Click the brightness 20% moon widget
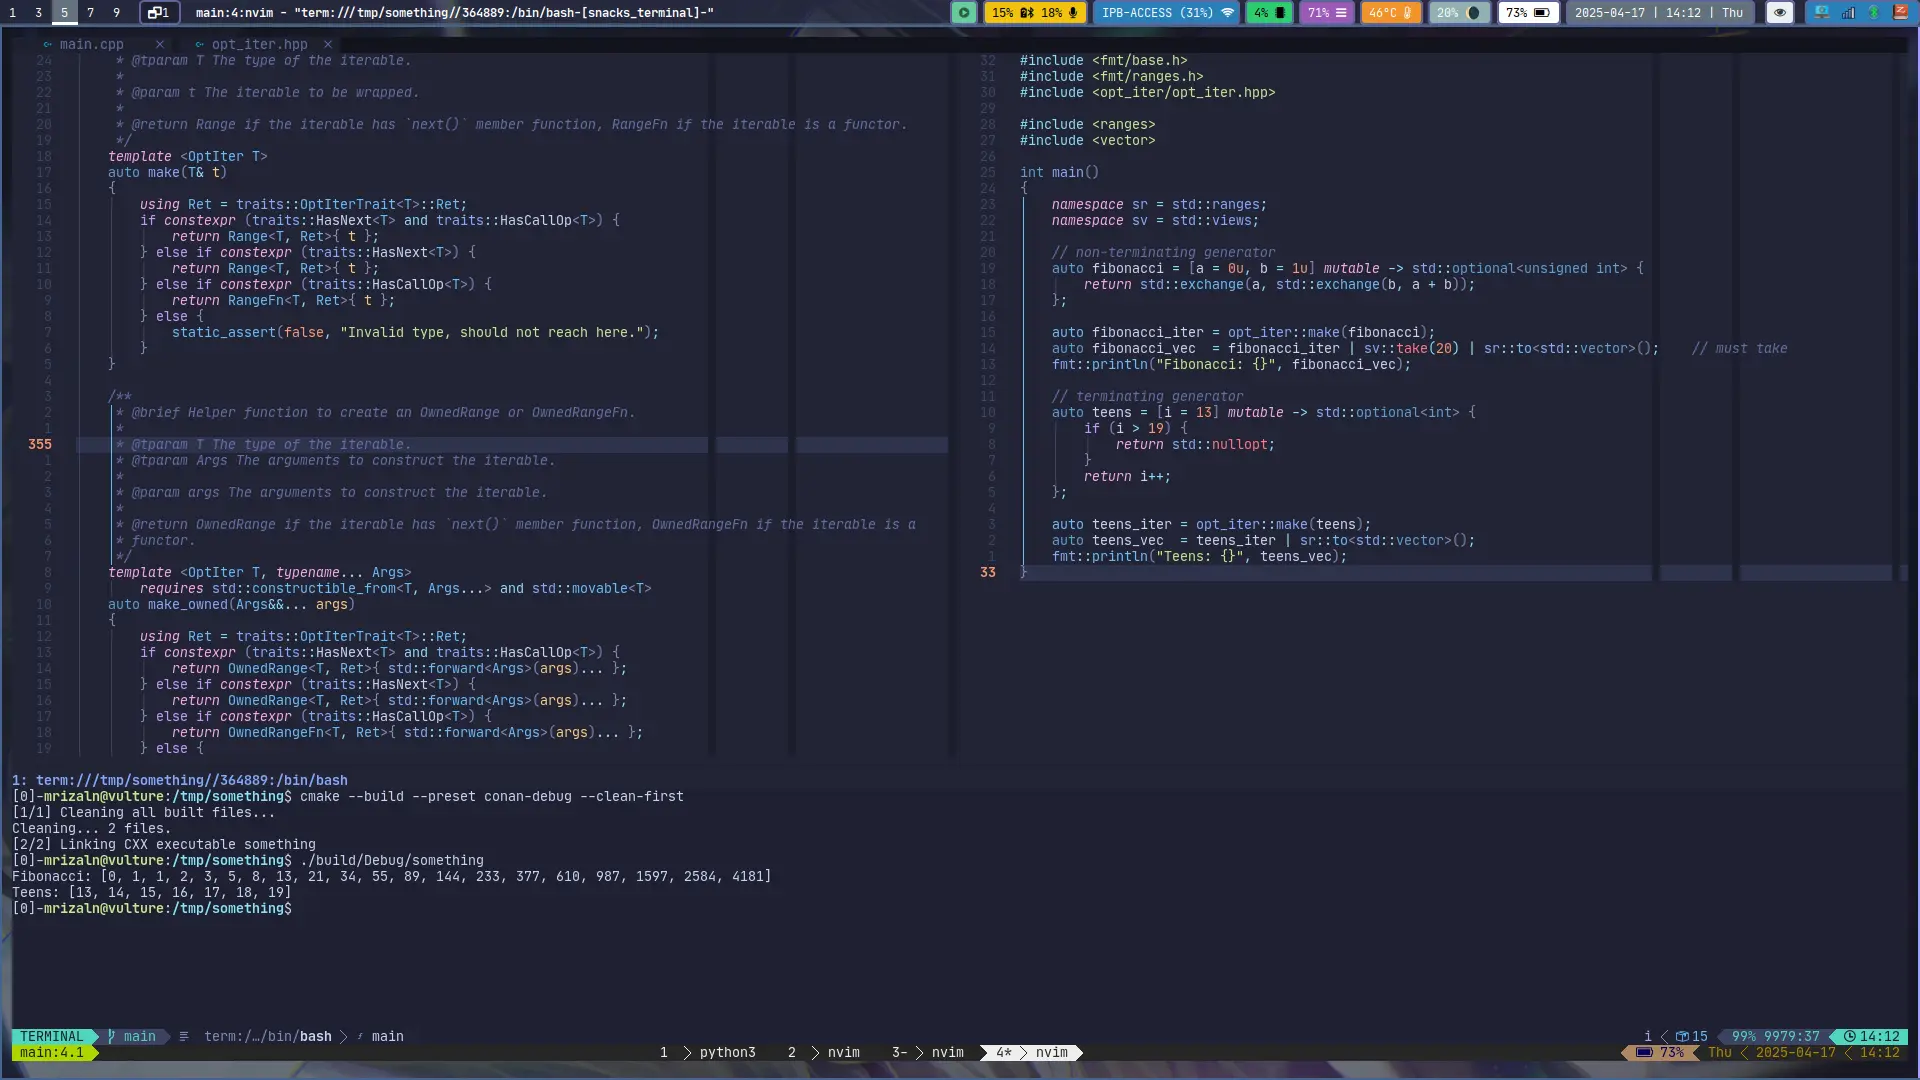This screenshot has width=1920, height=1080. point(1459,13)
